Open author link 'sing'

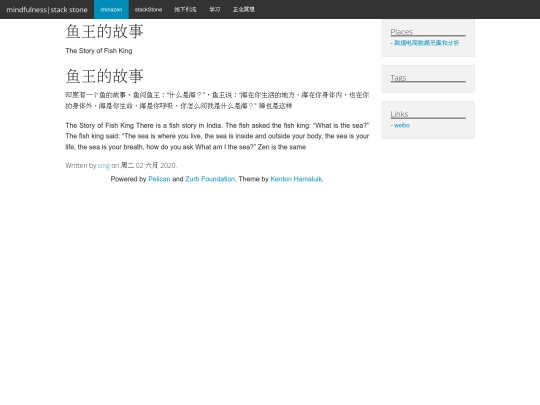[104, 166]
